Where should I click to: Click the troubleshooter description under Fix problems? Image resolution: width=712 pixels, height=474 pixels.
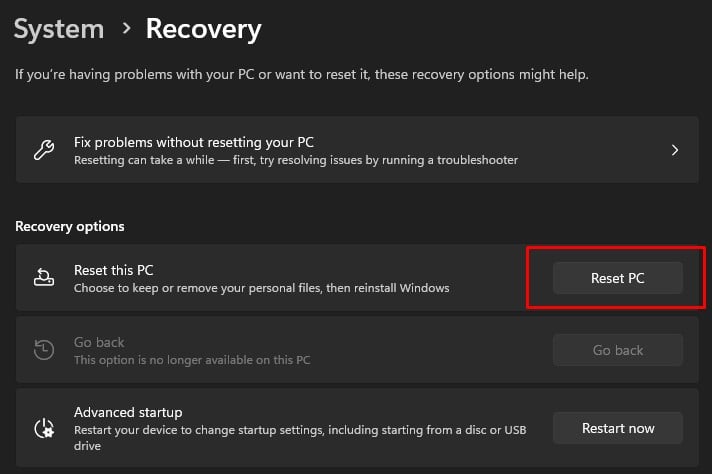point(296,160)
